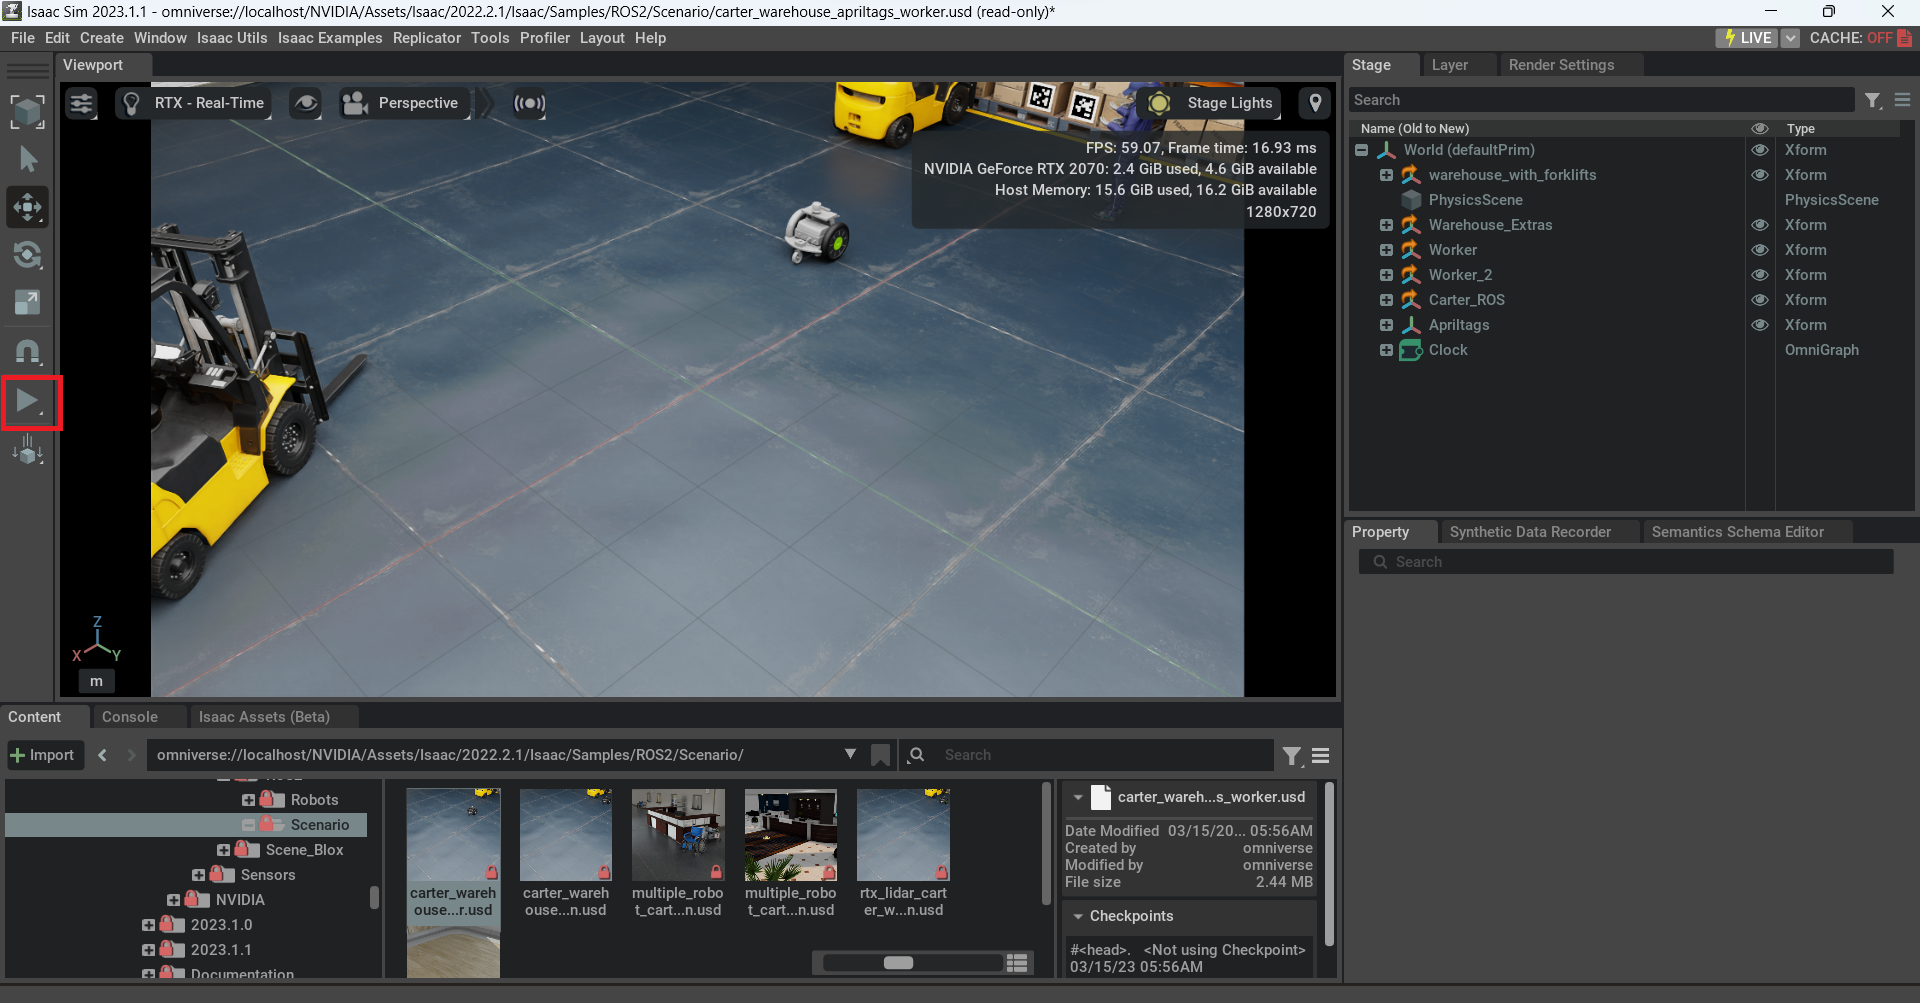1920x1003 pixels.
Task: Open the select-mode cube tool
Action: [x=28, y=111]
